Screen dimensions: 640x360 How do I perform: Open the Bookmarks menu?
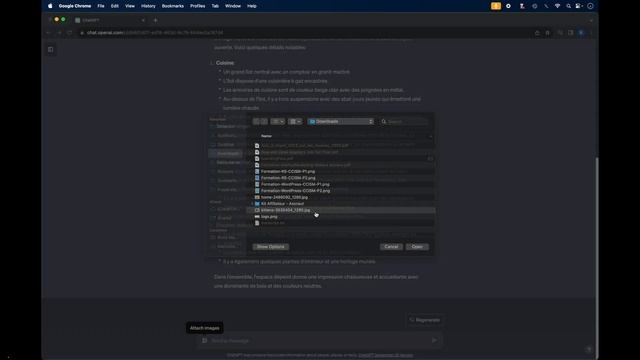(x=173, y=6)
